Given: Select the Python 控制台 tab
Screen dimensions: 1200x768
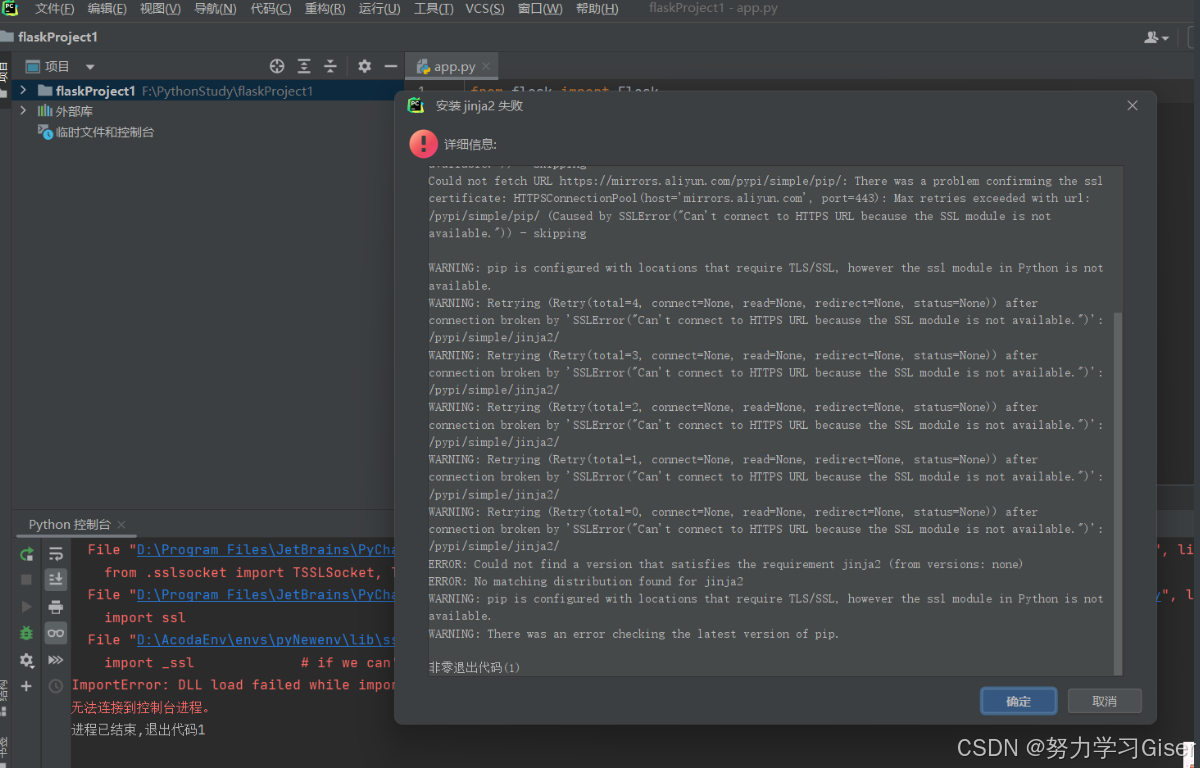Looking at the screenshot, I should point(69,524).
